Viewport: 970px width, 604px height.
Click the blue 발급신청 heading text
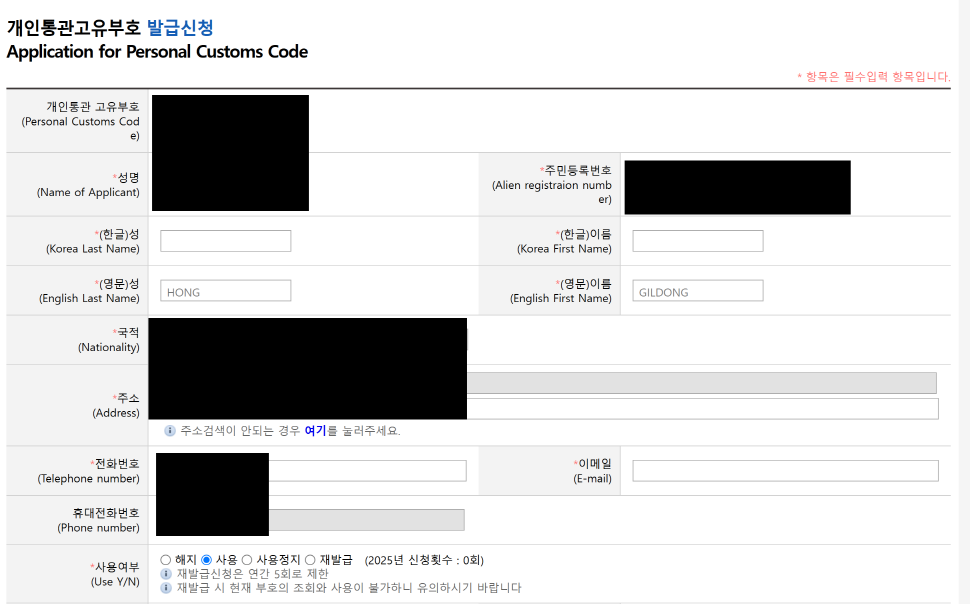coord(180,28)
